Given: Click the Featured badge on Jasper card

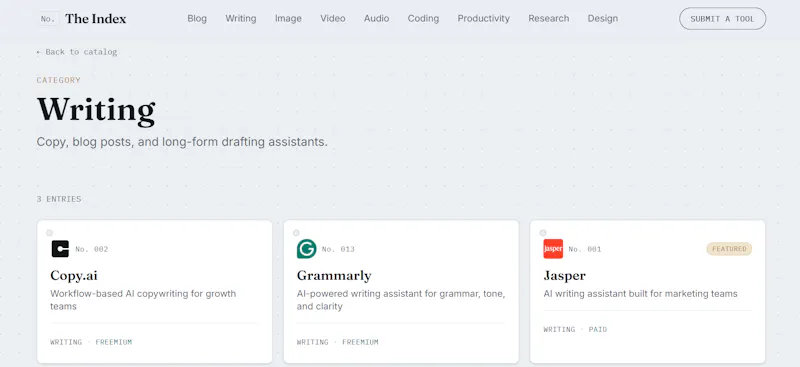Looking at the screenshot, I should tap(729, 249).
